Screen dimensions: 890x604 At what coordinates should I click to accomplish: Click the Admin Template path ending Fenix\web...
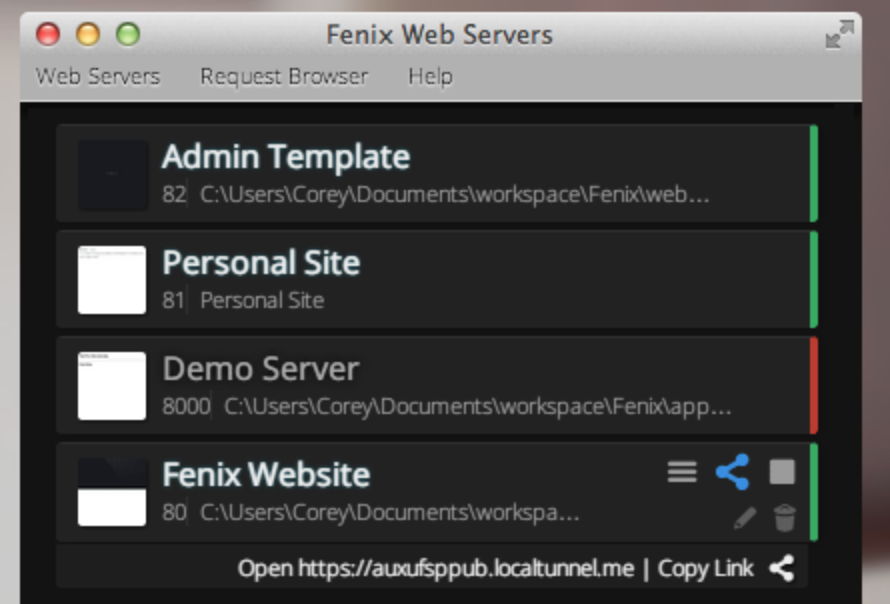click(455, 195)
